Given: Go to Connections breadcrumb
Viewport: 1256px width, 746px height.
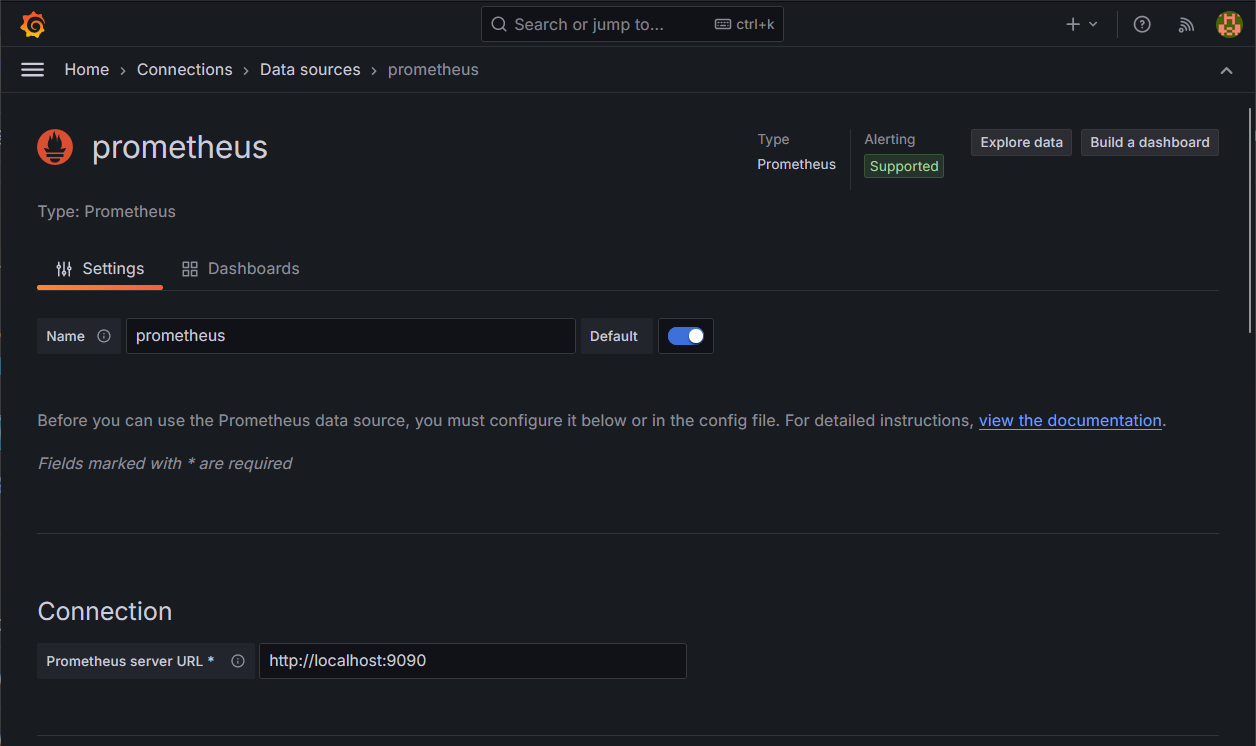Looking at the screenshot, I should click(x=185, y=70).
